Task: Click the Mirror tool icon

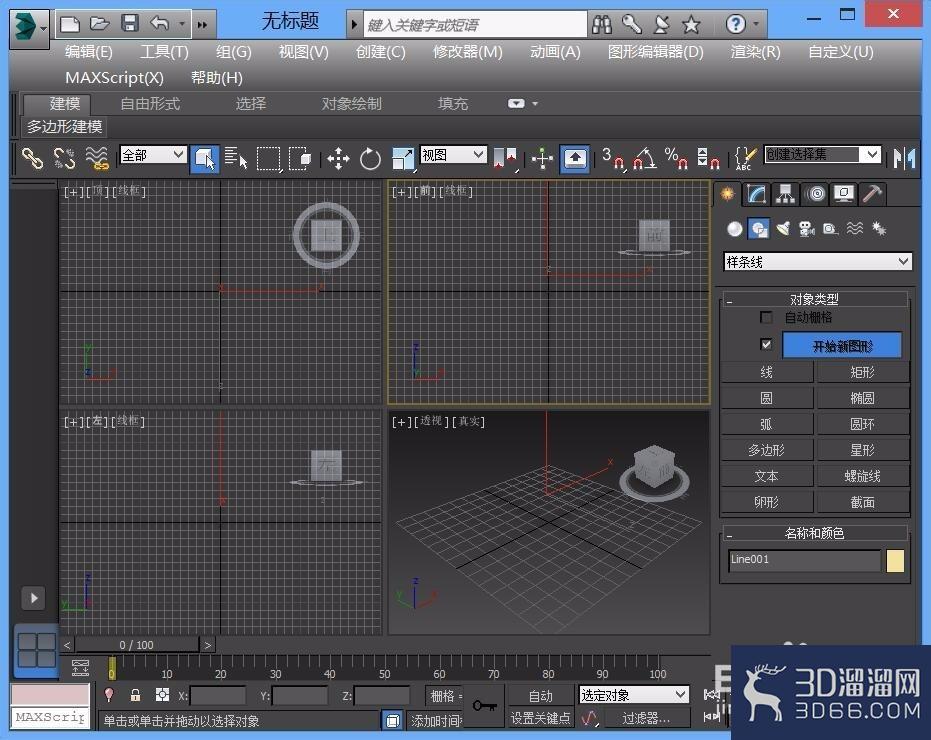Action: point(904,159)
